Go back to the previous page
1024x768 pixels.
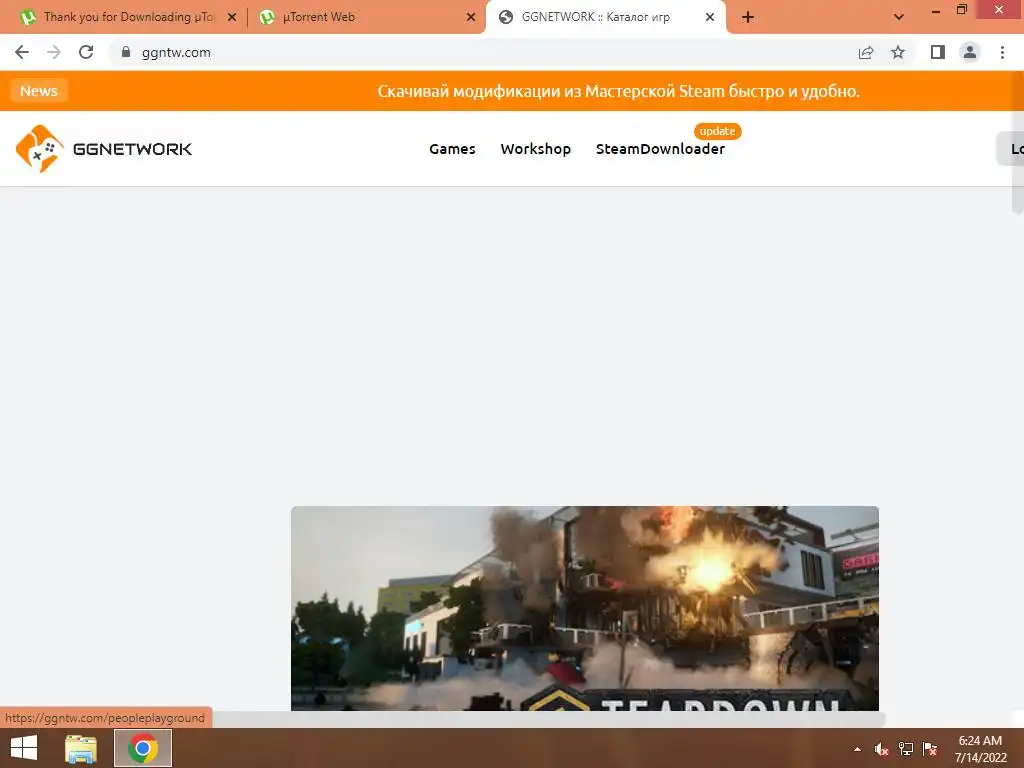point(22,52)
